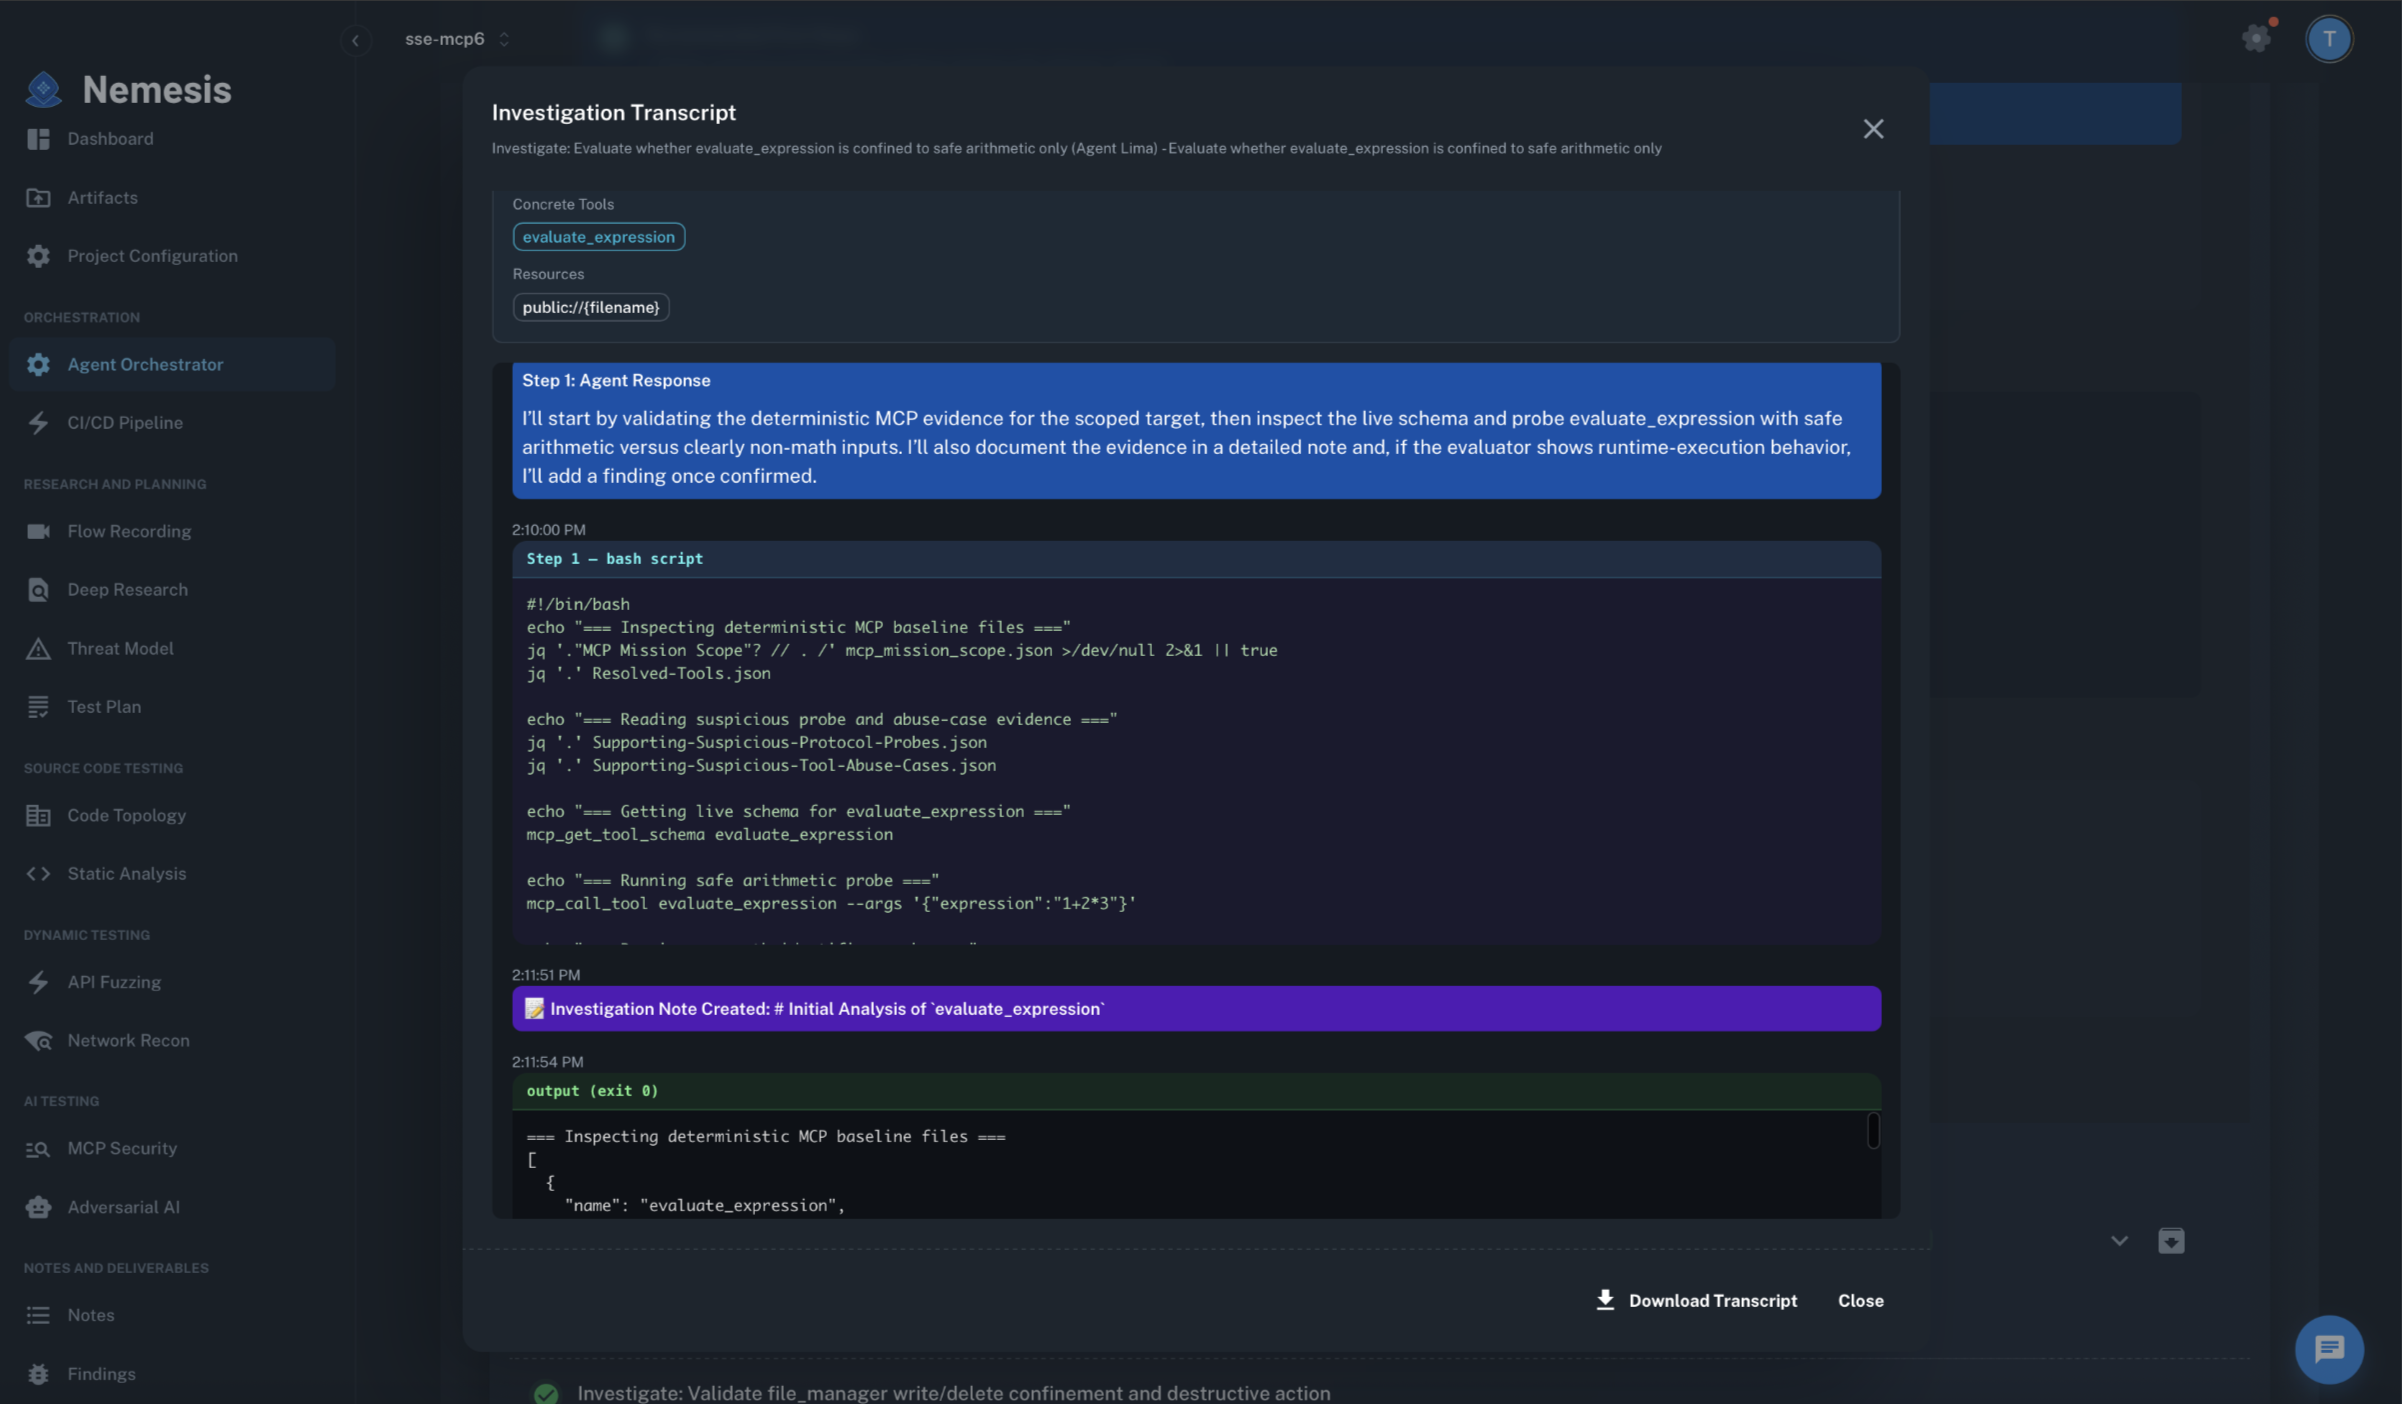Open the sse-mcp6 project switcher
The width and height of the screenshot is (2402, 1404).
pos(456,39)
